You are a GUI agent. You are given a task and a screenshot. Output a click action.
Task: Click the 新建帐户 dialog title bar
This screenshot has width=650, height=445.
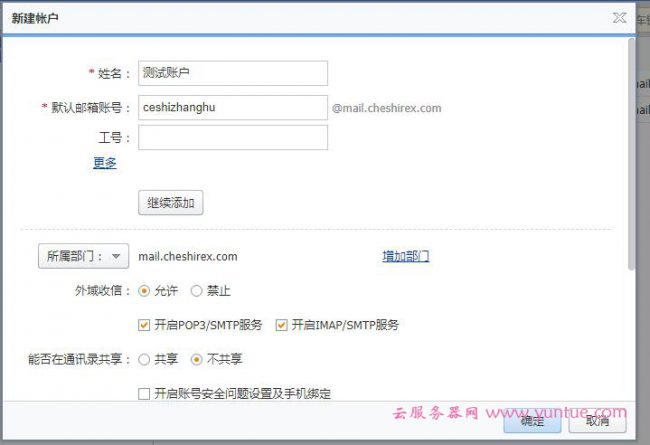point(300,18)
